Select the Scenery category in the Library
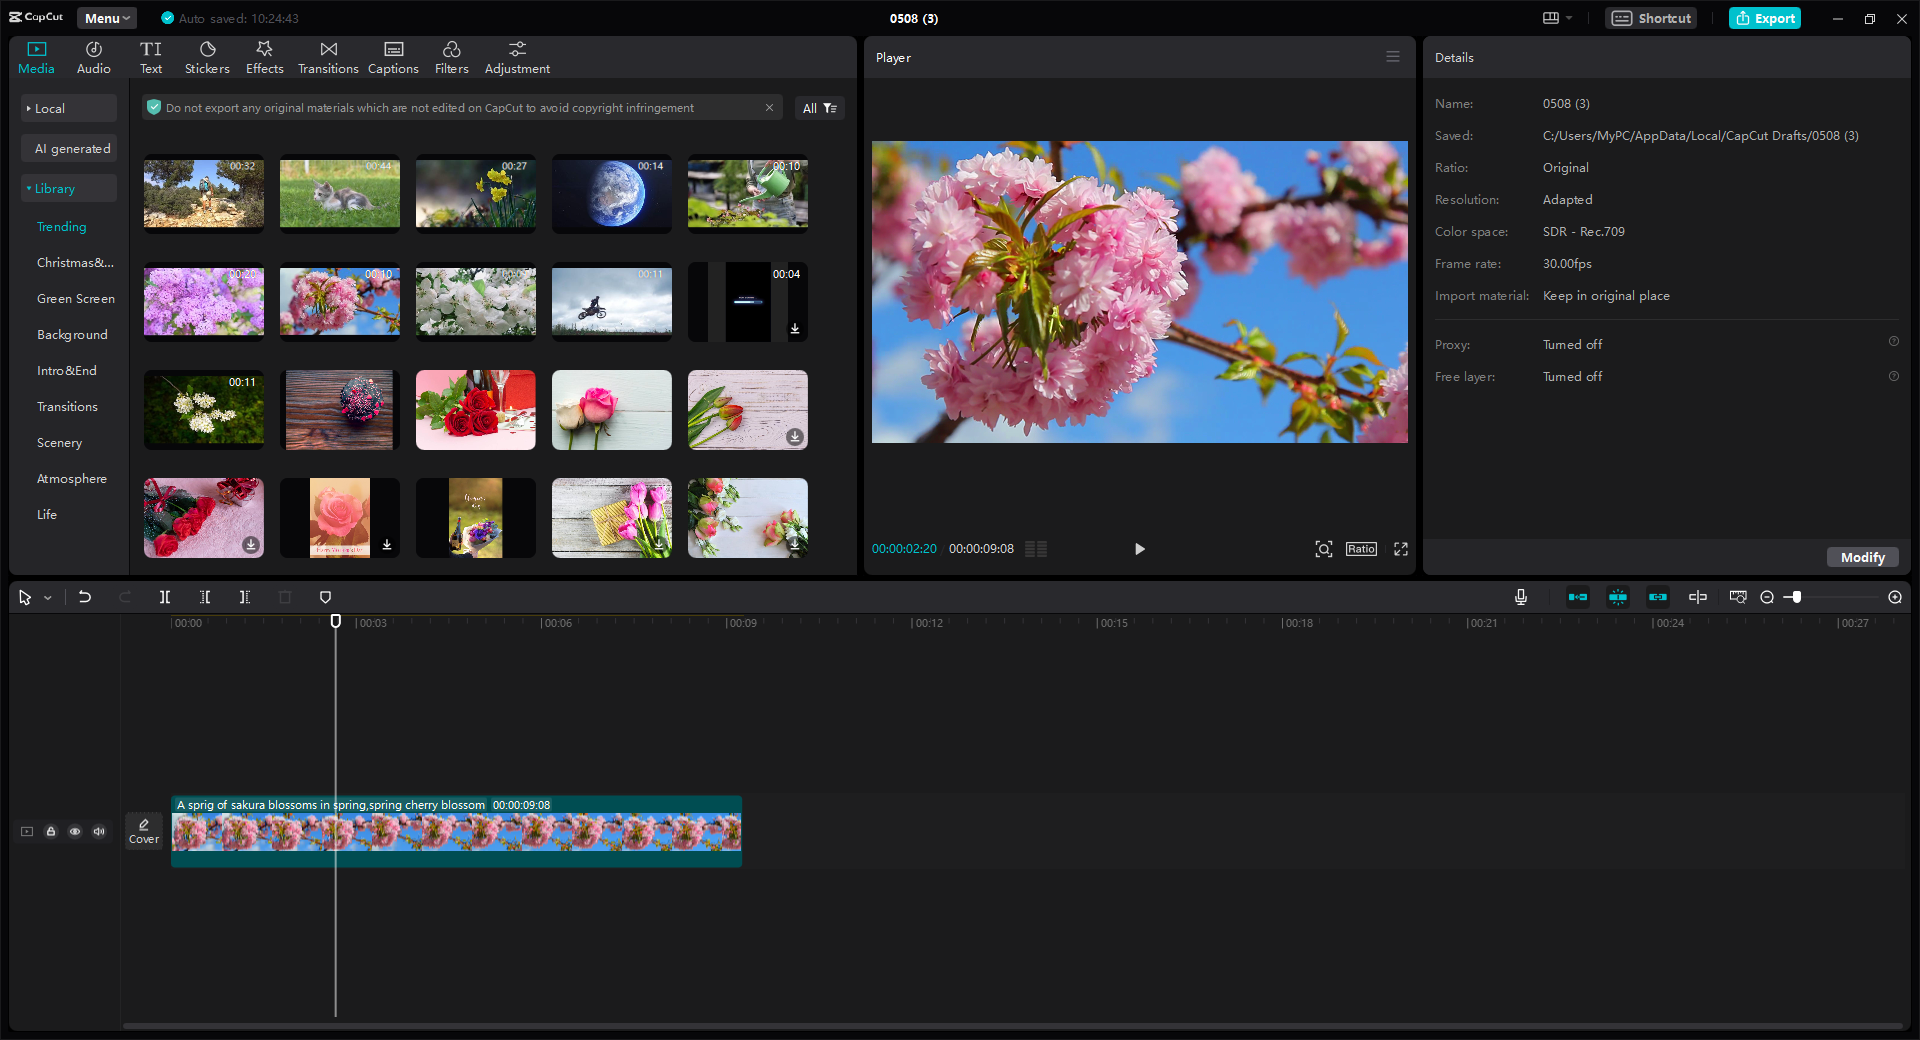1920x1040 pixels. click(59, 442)
